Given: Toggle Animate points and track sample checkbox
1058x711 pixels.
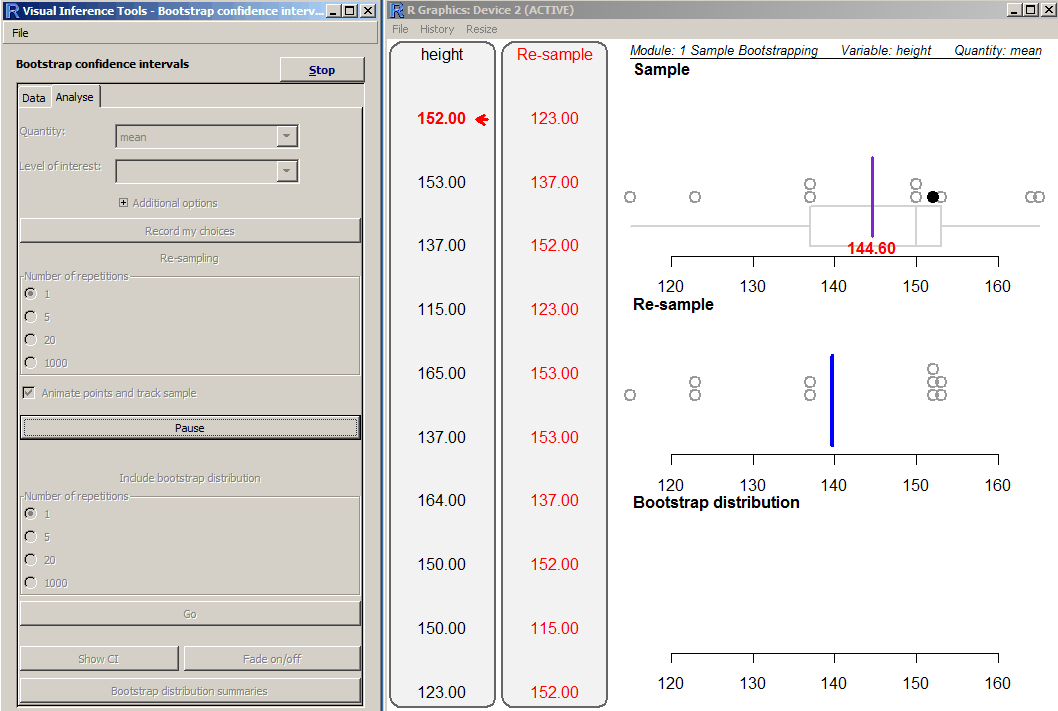Looking at the screenshot, I should click(29, 393).
